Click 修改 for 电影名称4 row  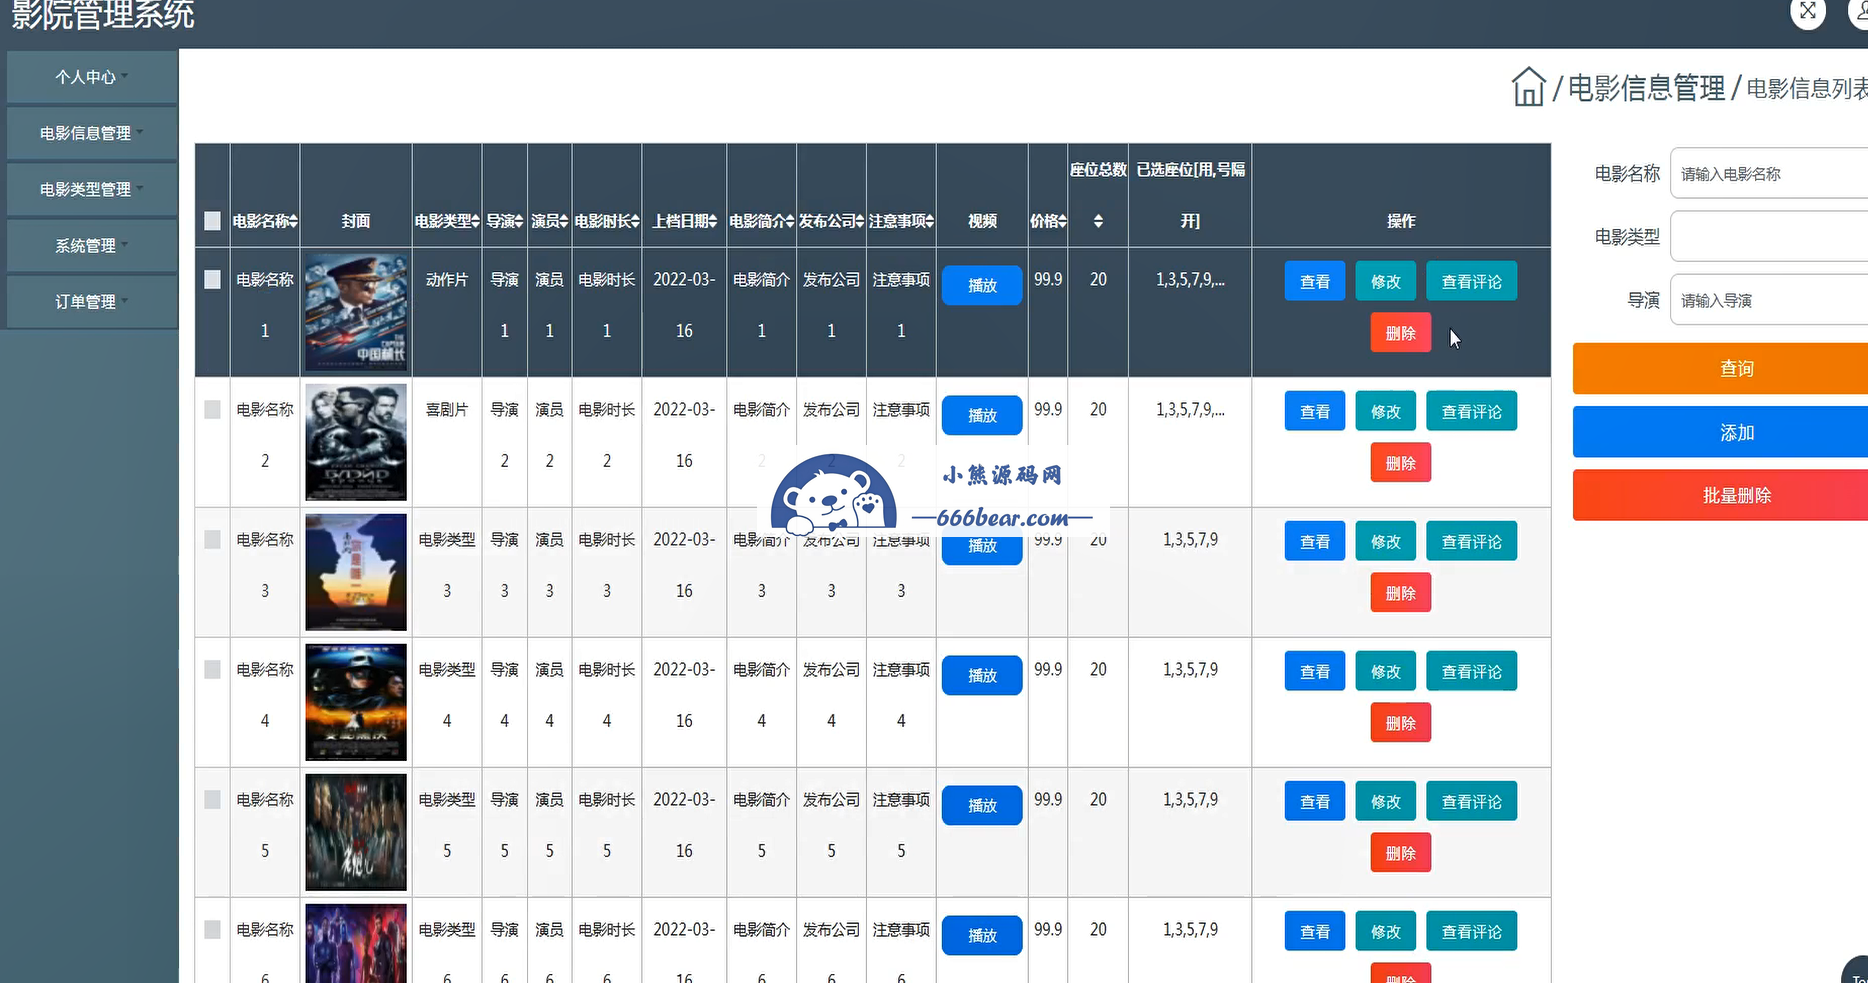[x=1386, y=671]
